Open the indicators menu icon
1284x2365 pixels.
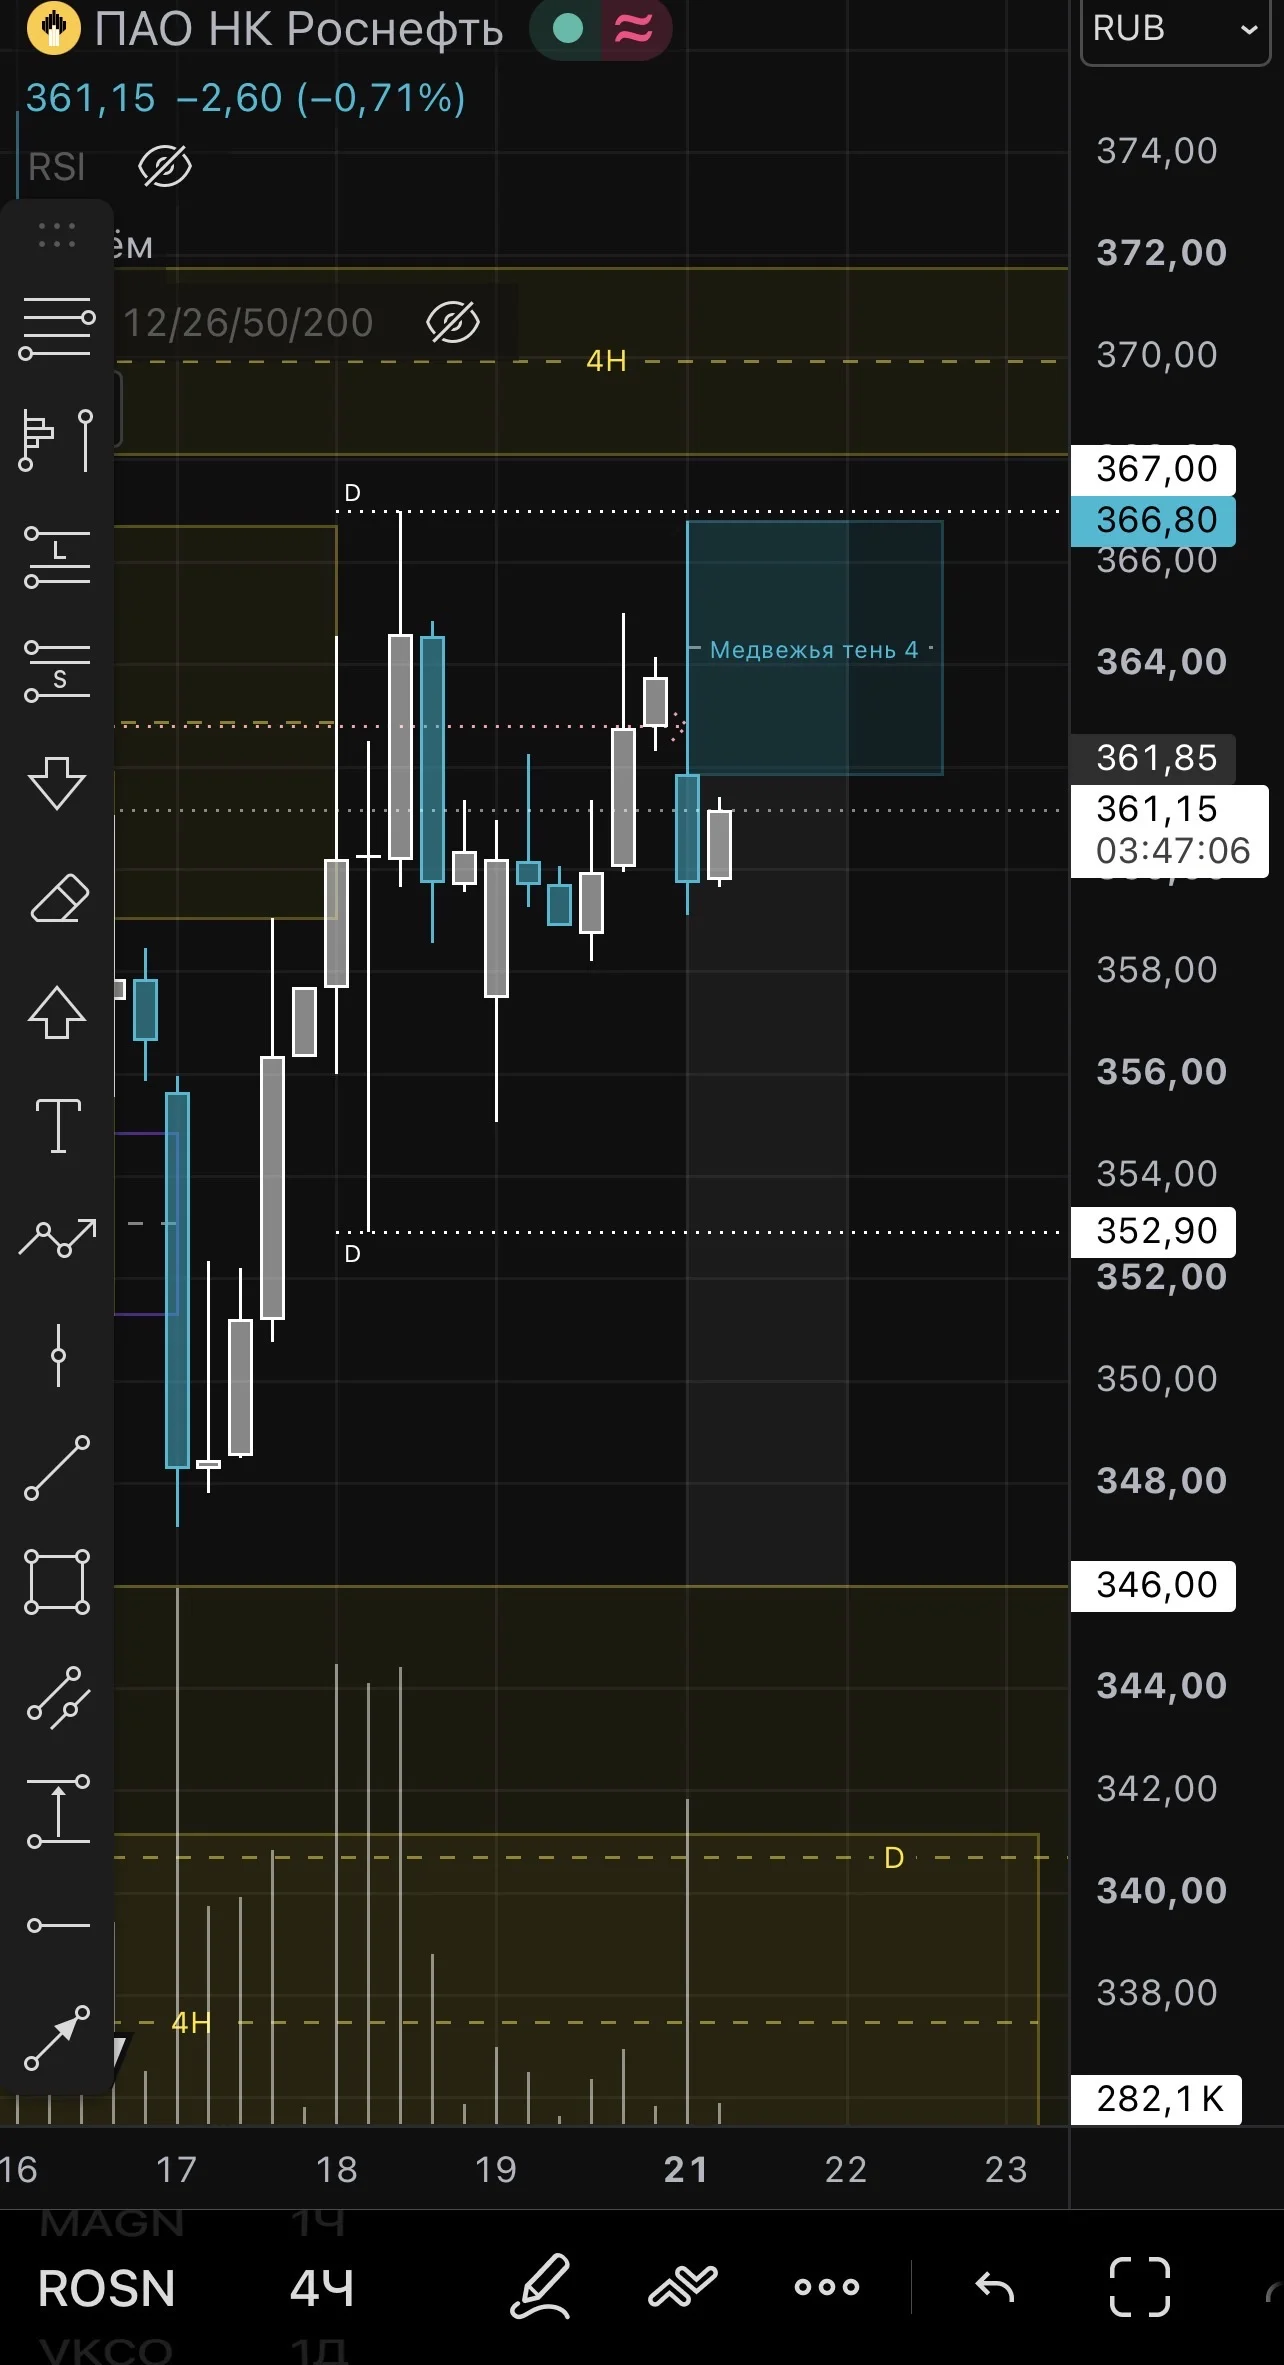[x=683, y=2286]
